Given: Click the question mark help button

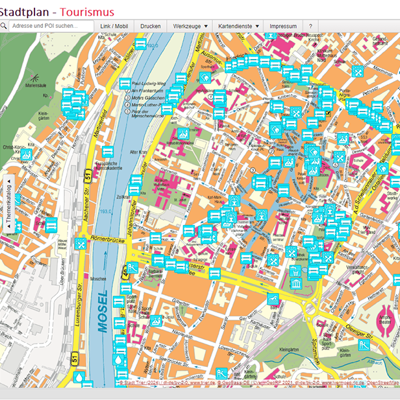Looking at the screenshot, I should (311, 26).
